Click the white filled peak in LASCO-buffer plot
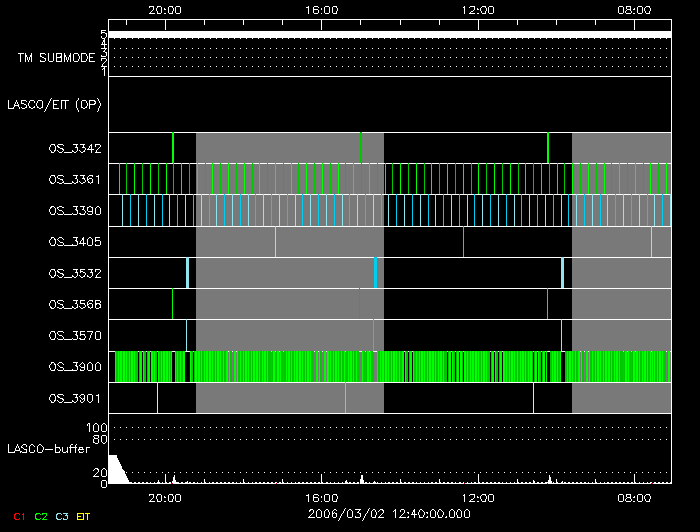 tap(117, 470)
